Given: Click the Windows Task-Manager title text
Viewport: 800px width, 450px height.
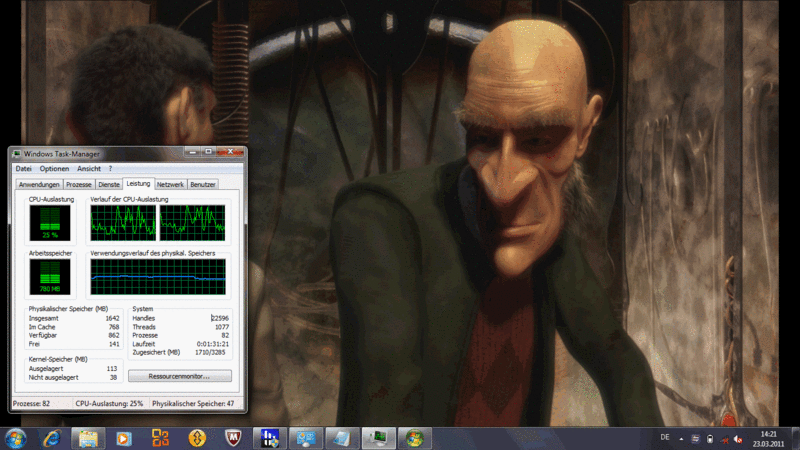Looking at the screenshot, I should pyautogui.click(x=62, y=154).
